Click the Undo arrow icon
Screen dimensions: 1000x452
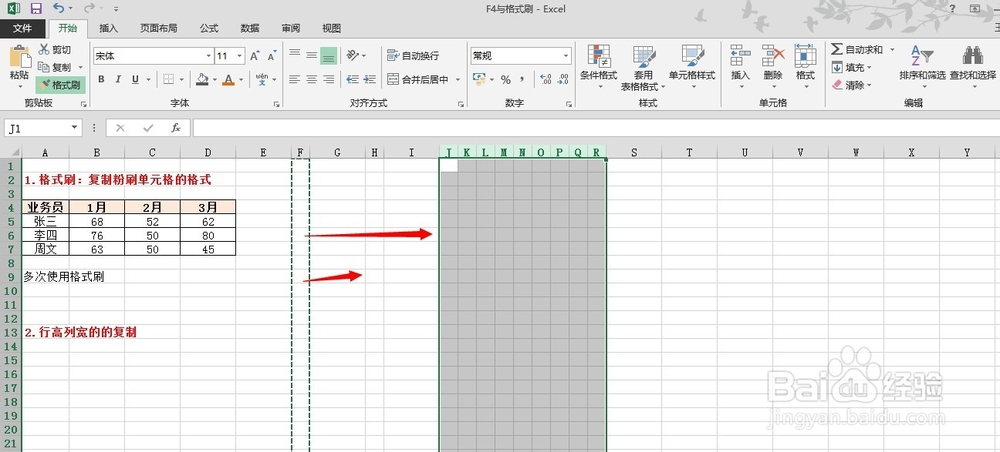tap(59, 8)
